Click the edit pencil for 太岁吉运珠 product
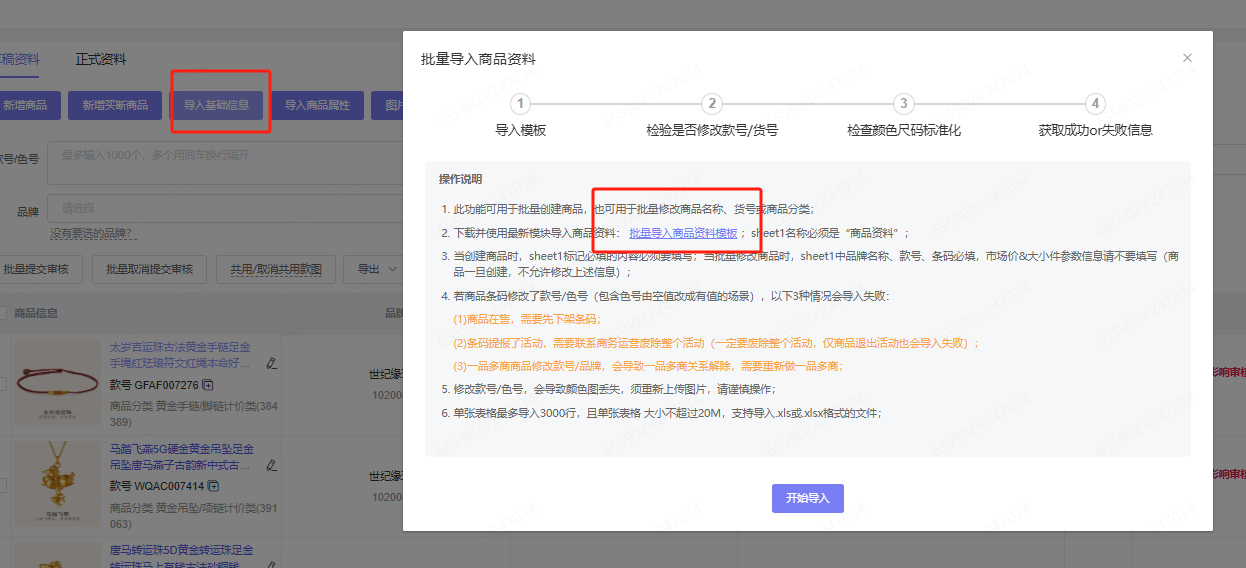 [x=272, y=363]
